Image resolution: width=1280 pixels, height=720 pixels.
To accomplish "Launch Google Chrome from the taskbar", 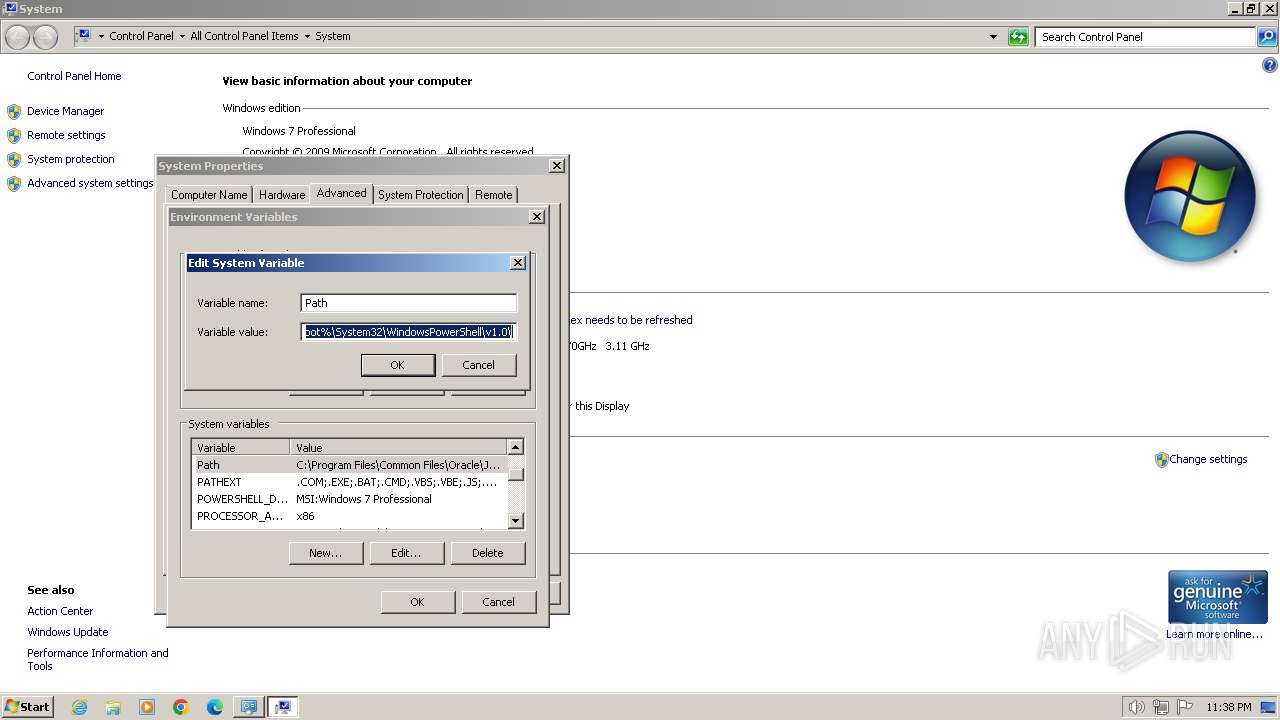I will click(x=181, y=707).
